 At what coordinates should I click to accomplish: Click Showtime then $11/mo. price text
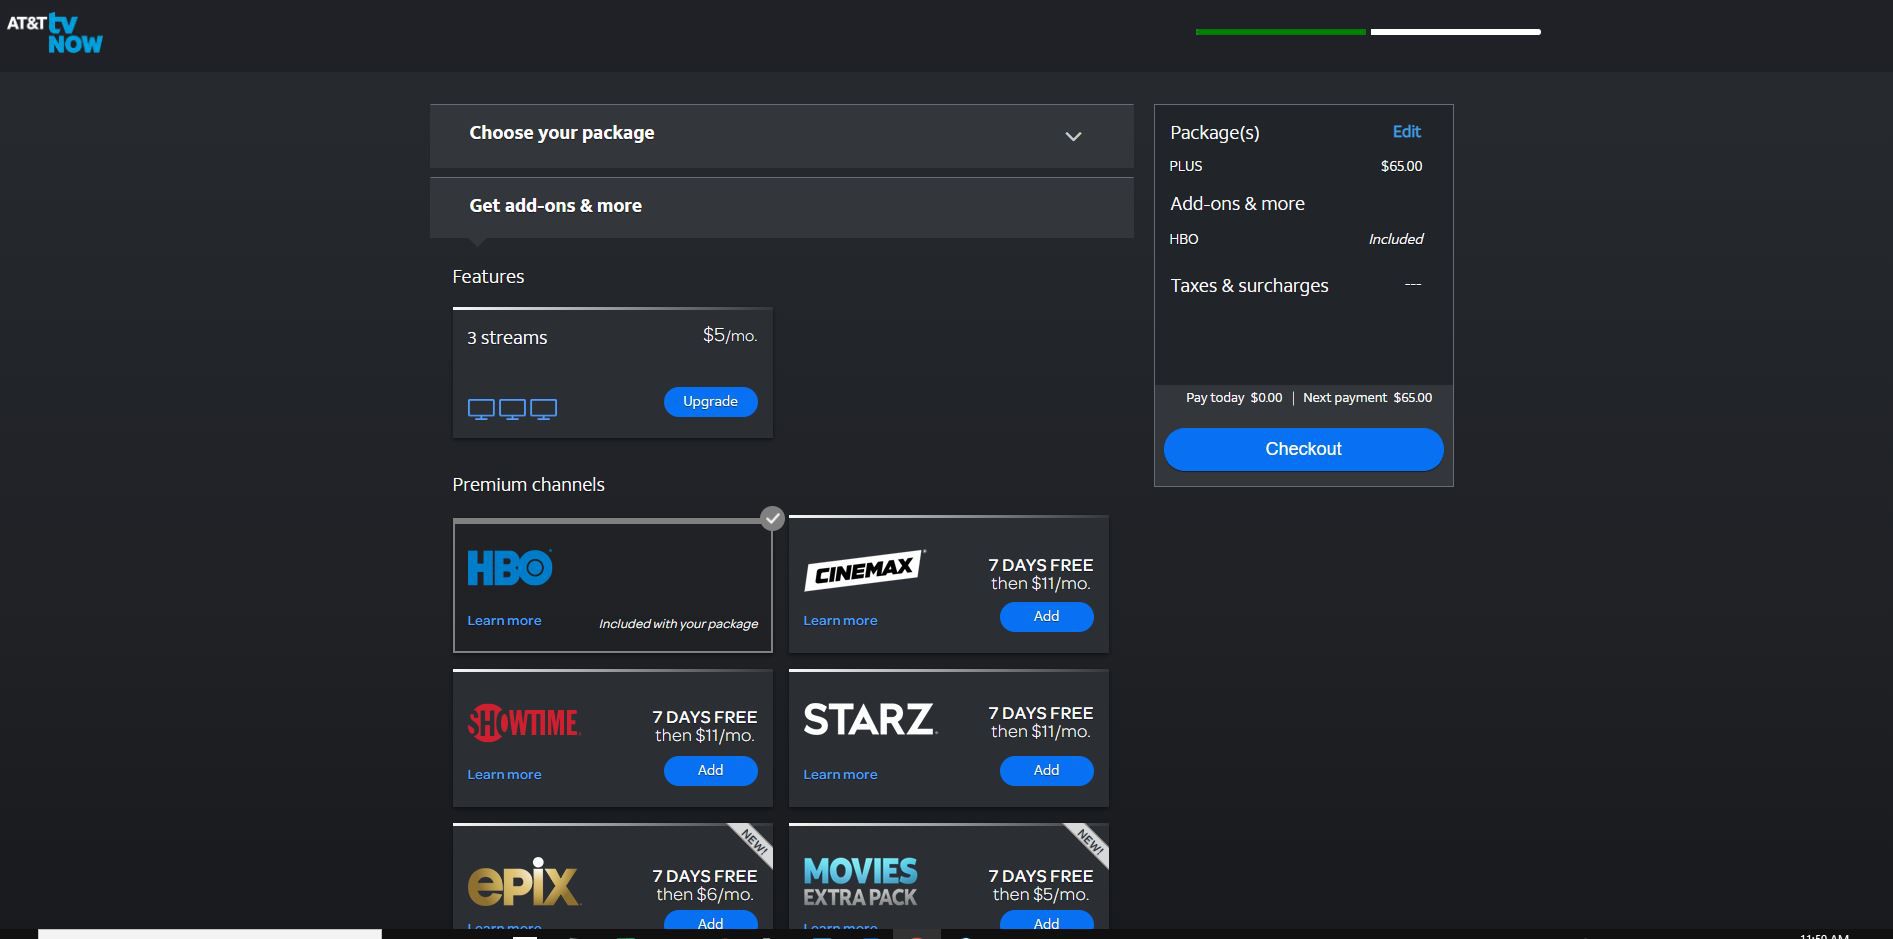(x=705, y=736)
